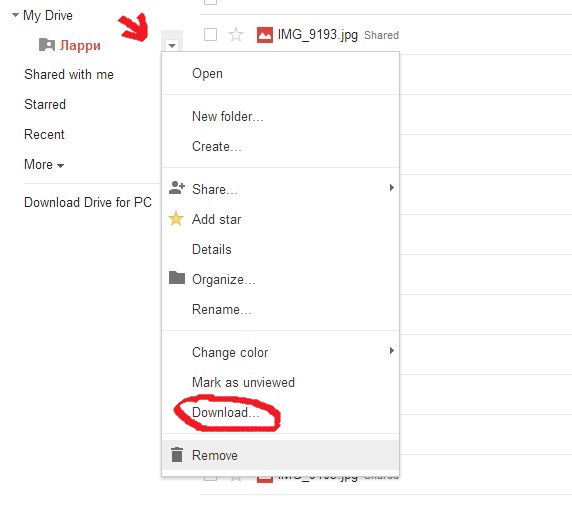Open the Ларри folder label
The width and height of the screenshot is (572, 505).
[80, 45]
